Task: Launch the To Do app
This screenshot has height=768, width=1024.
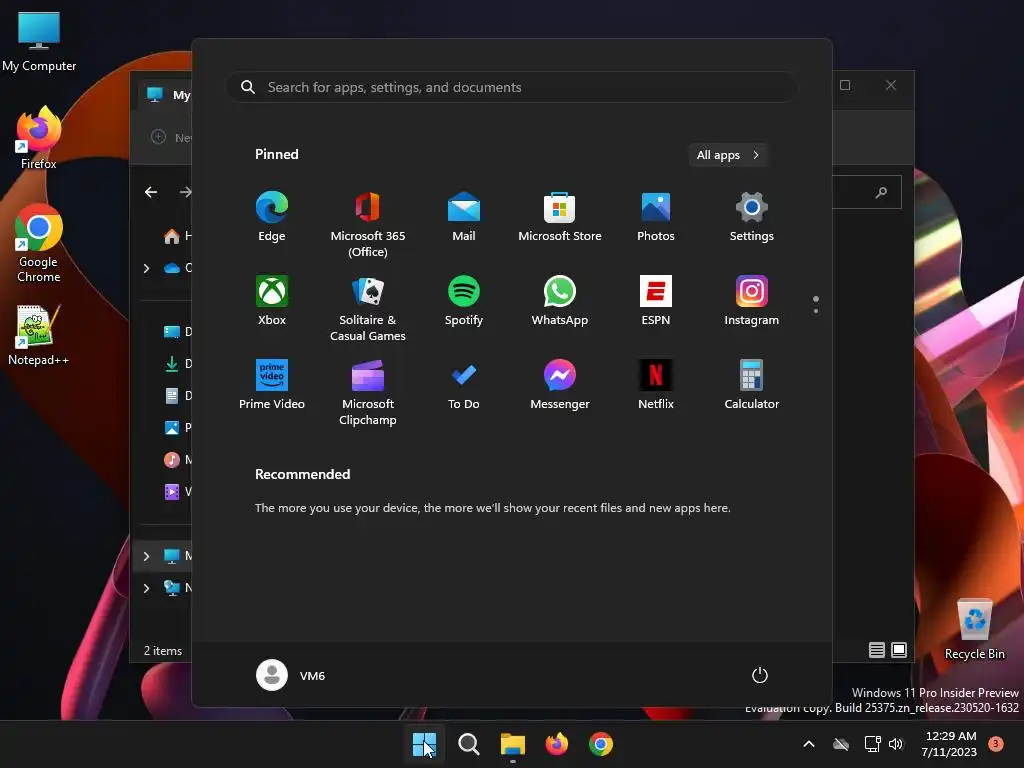Action: click(464, 385)
